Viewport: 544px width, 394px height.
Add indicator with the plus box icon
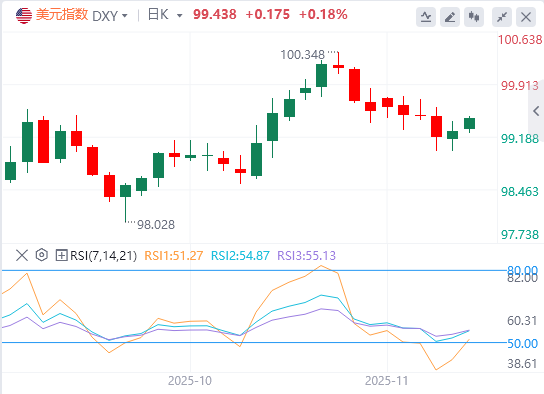61,256
